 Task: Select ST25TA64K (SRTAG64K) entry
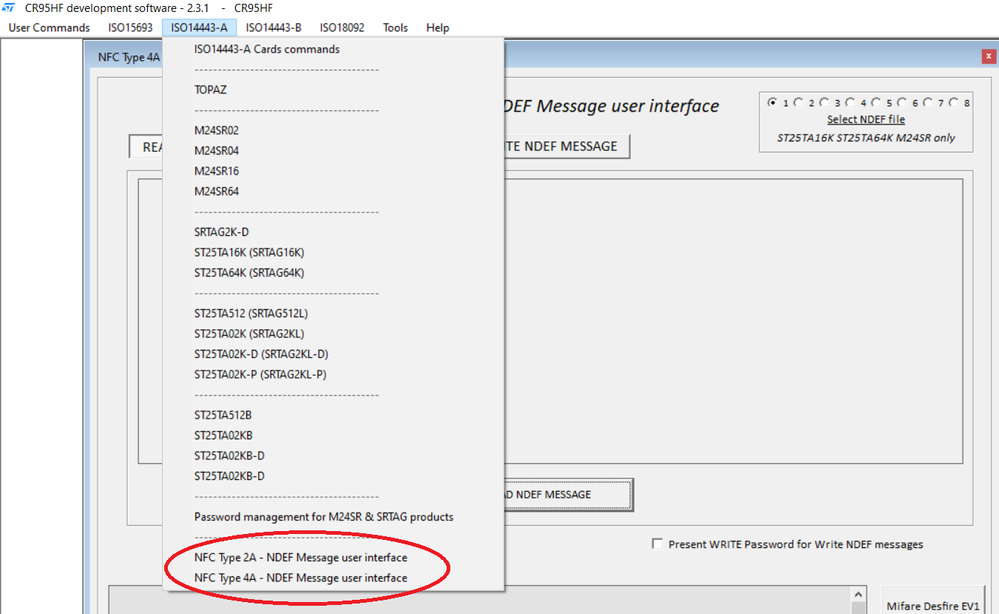333,273
